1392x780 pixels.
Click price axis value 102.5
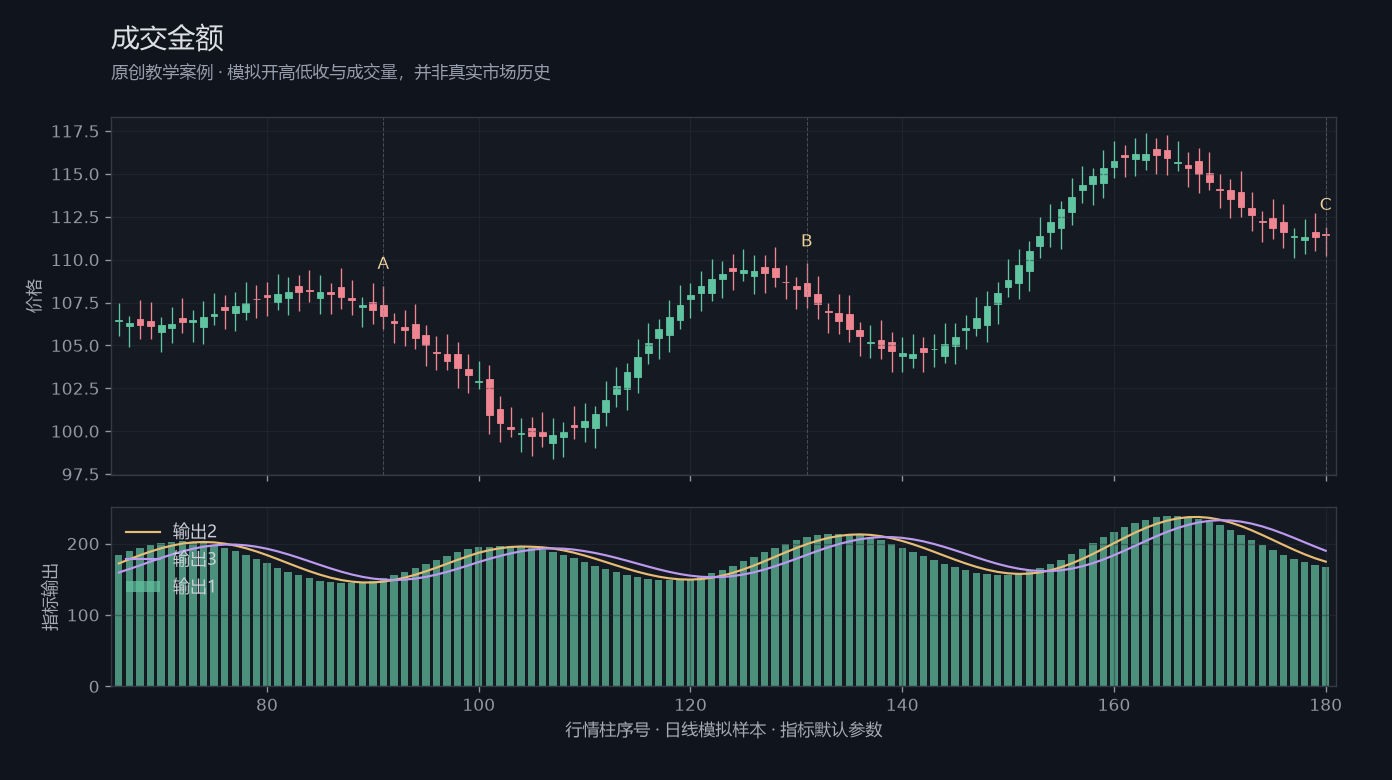click(x=76, y=389)
